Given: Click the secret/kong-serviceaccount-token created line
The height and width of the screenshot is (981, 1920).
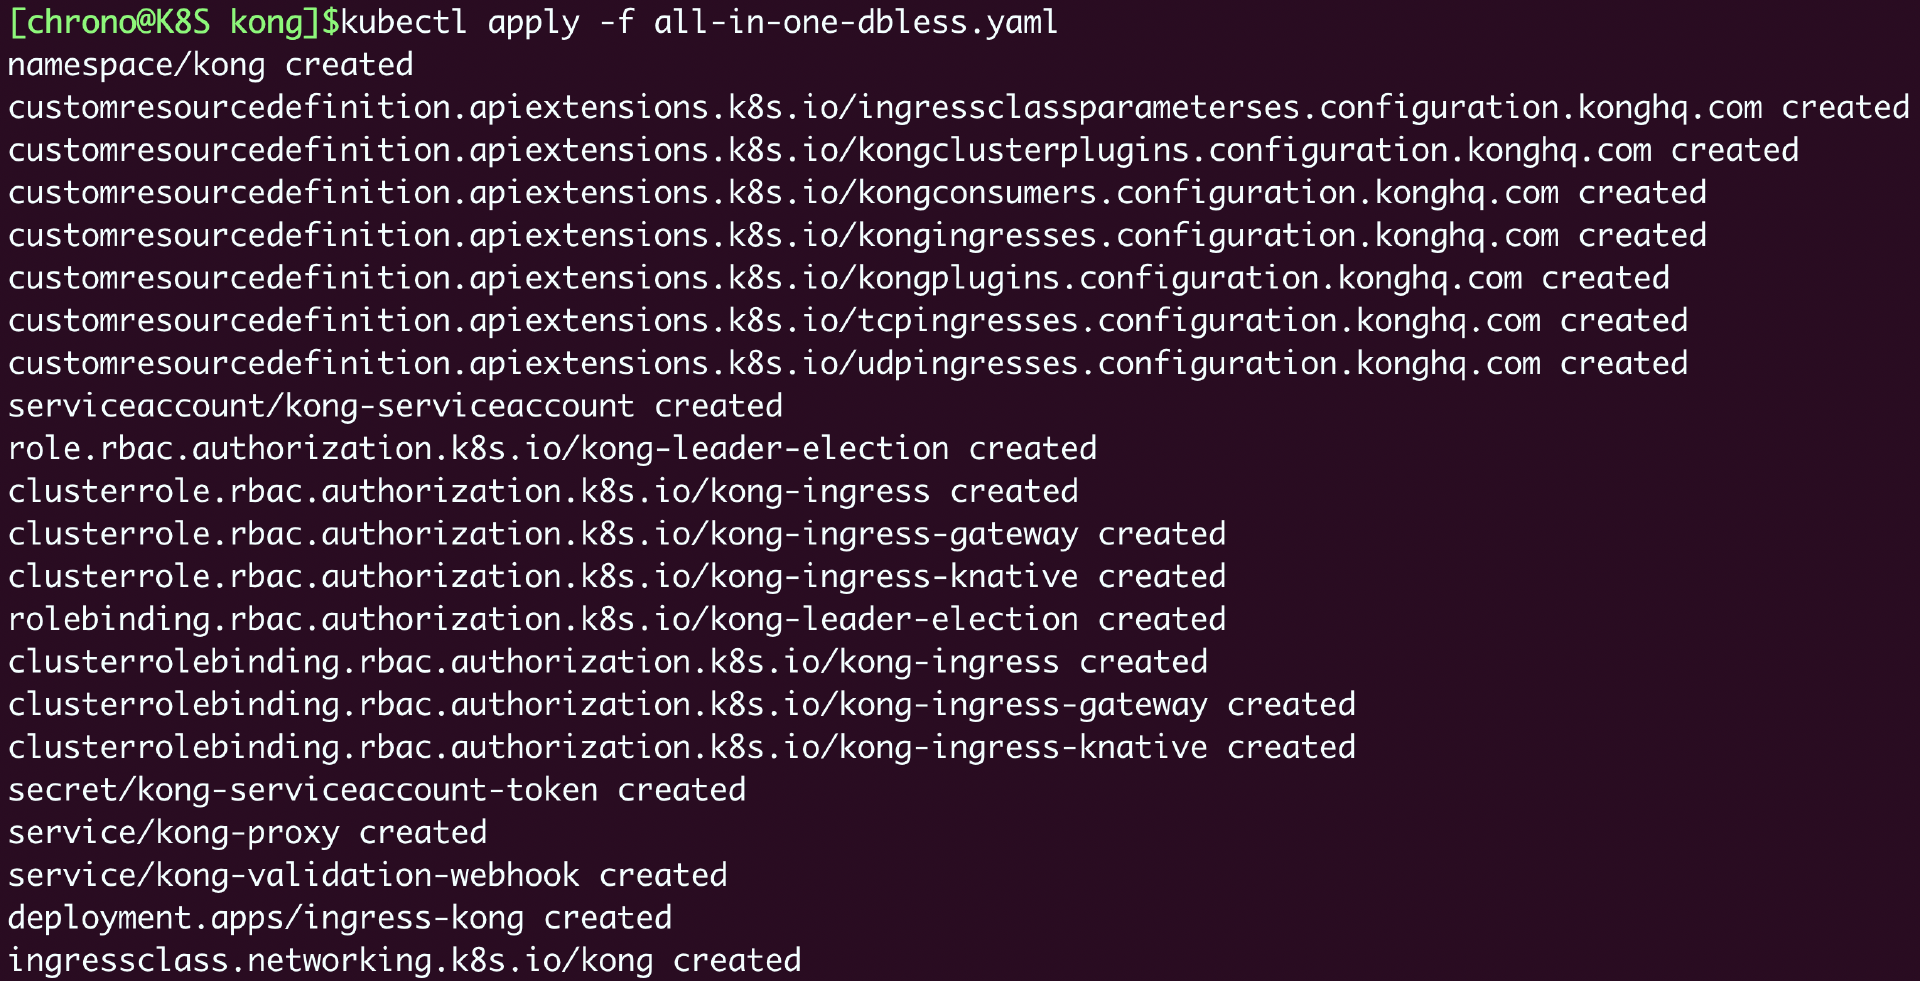Looking at the screenshot, I should tap(376, 790).
